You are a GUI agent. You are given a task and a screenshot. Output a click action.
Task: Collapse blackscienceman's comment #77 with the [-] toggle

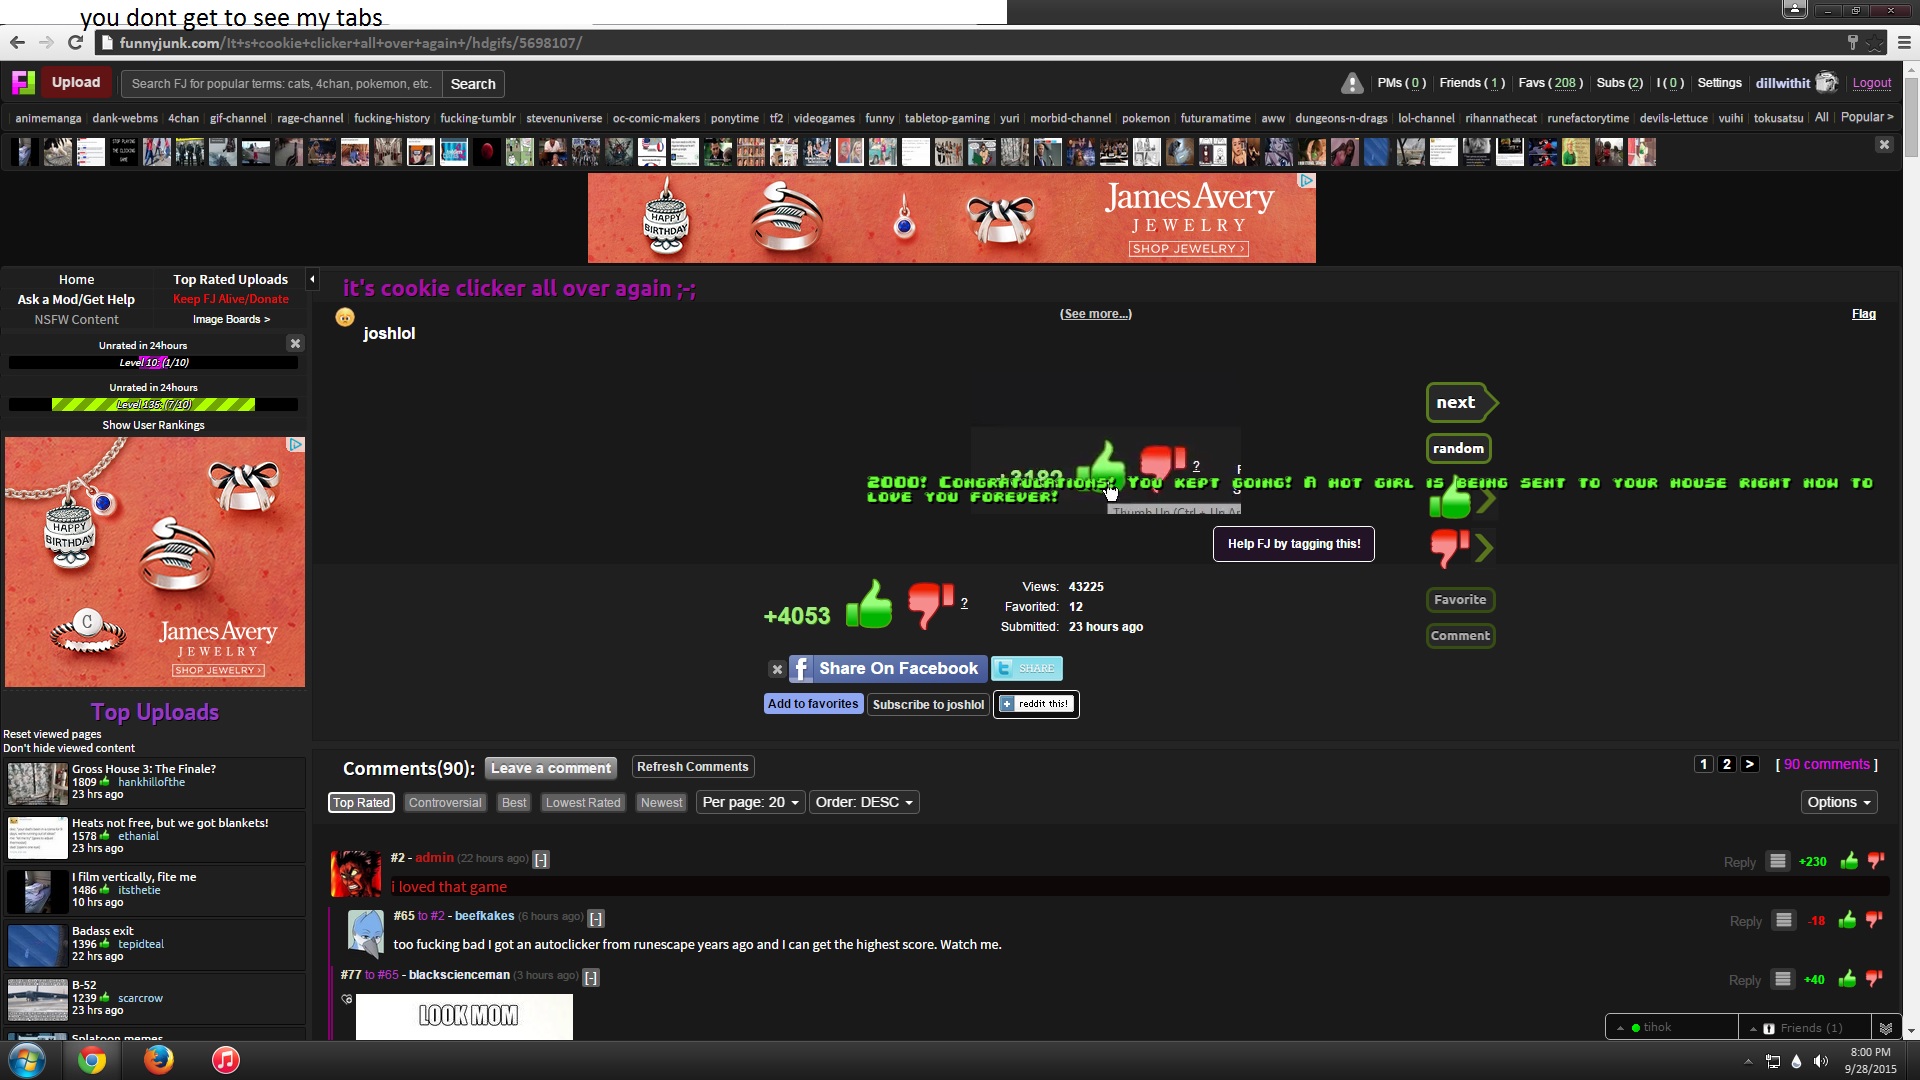coord(591,977)
